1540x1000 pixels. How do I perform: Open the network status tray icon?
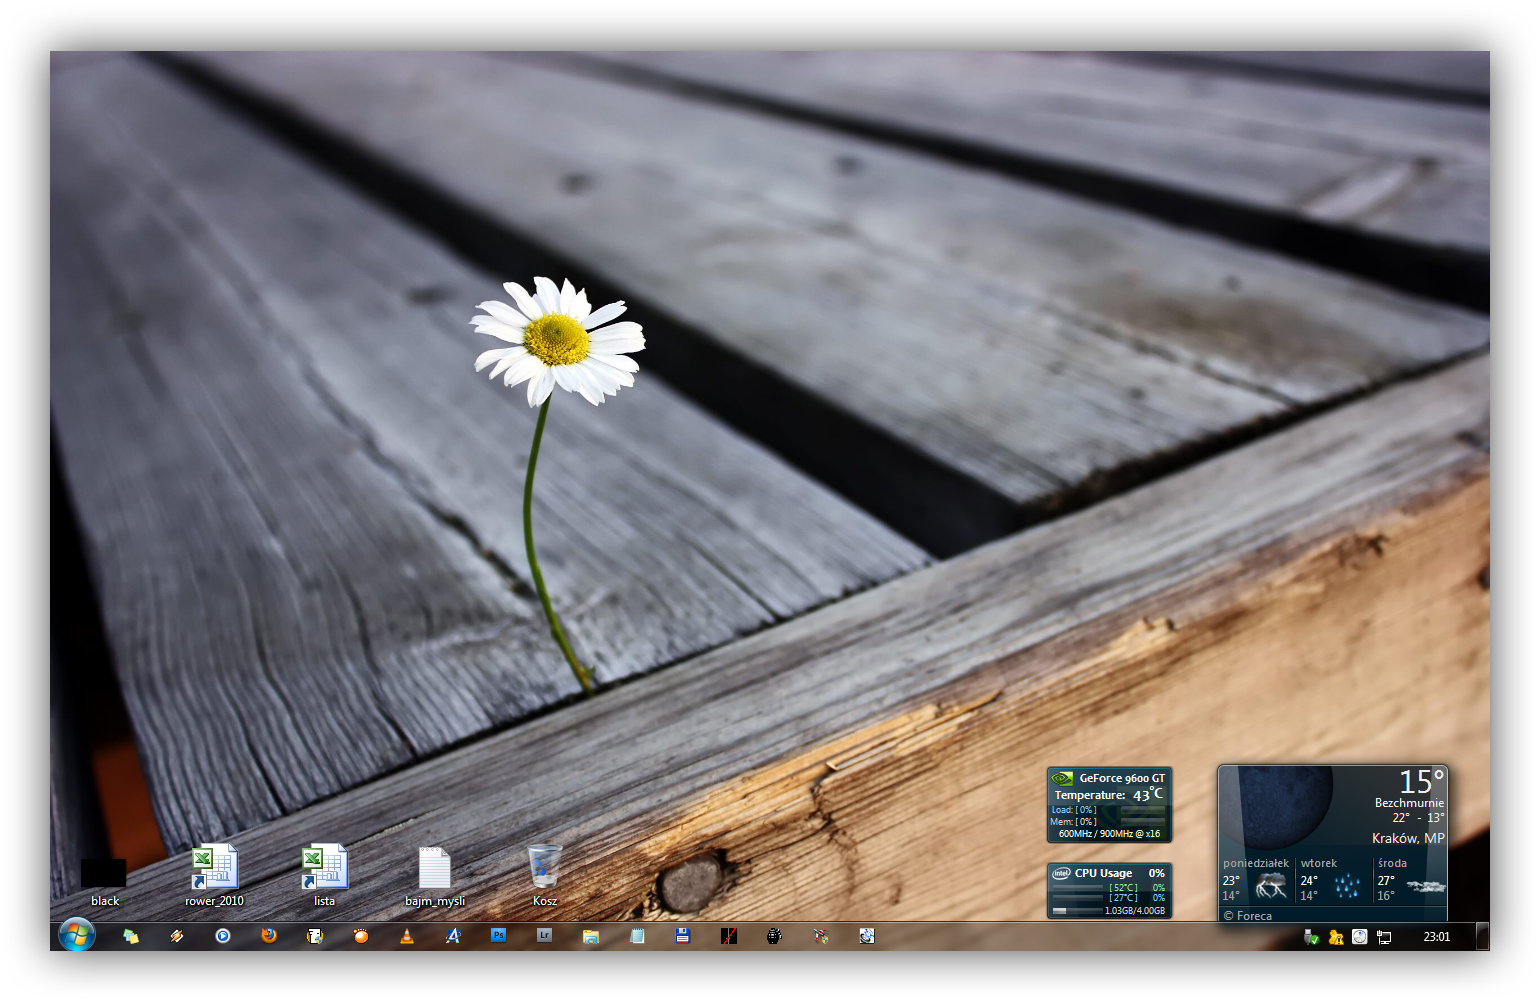click(x=1384, y=937)
